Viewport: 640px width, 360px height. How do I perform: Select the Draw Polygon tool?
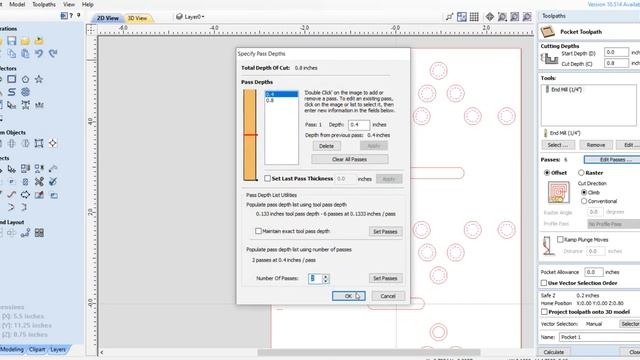click(x=25, y=79)
